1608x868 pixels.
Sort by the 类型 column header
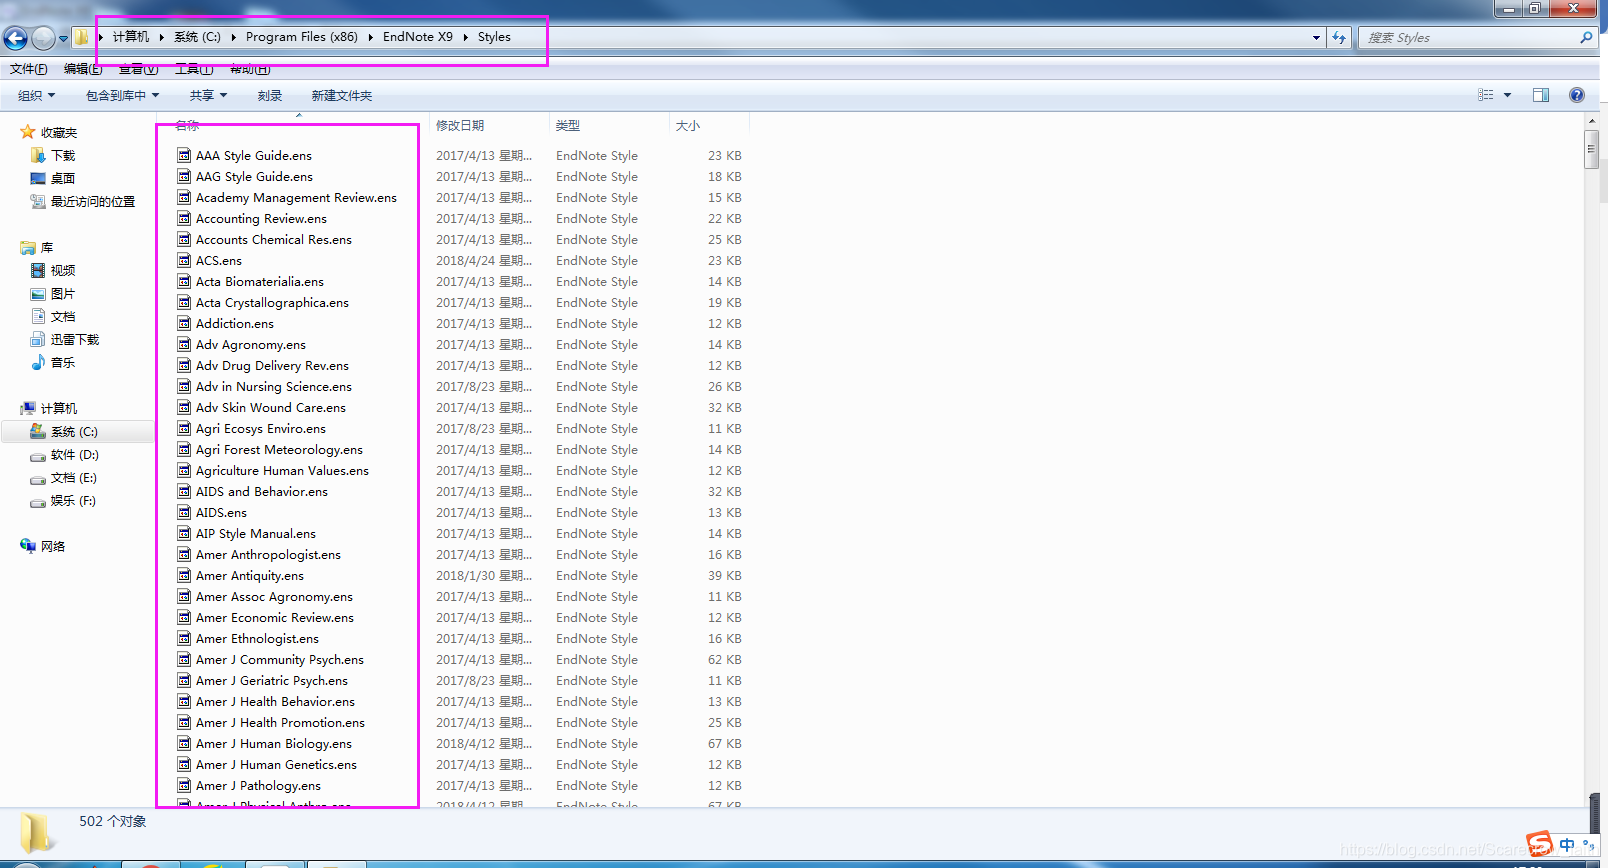click(x=609, y=125)
